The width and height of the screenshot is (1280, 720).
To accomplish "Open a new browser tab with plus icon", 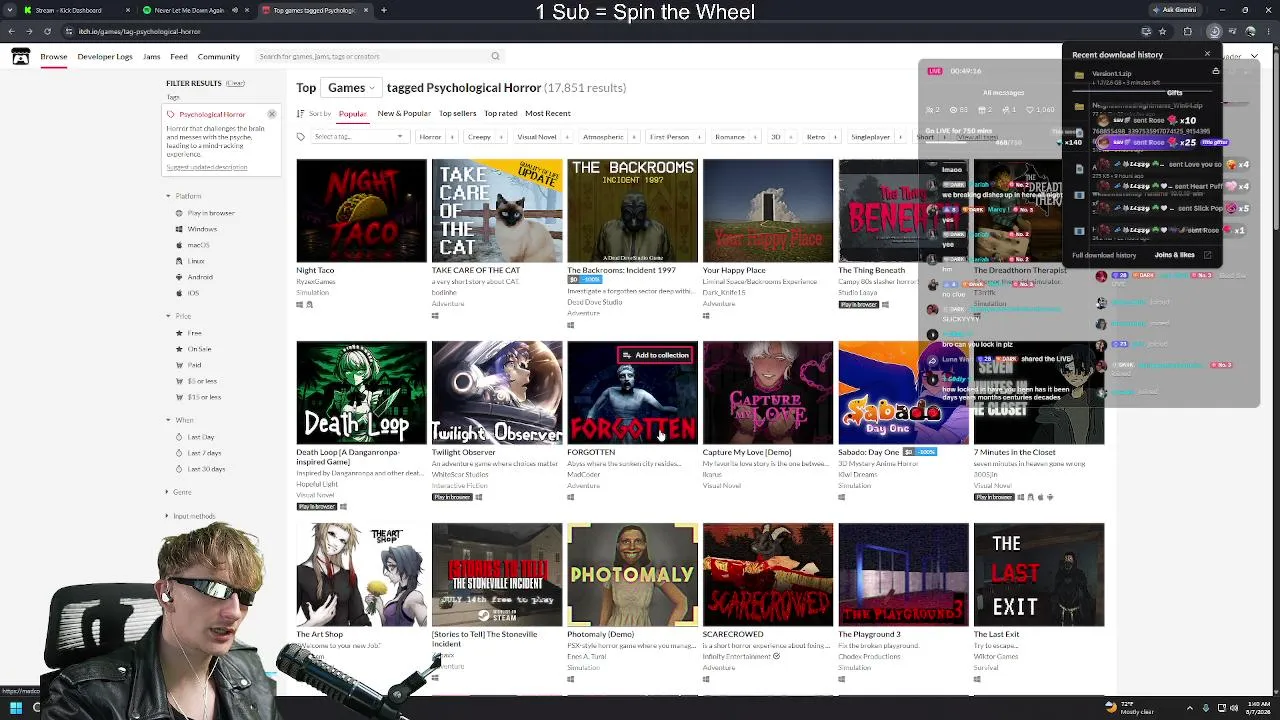I will [x=384, y=10].
